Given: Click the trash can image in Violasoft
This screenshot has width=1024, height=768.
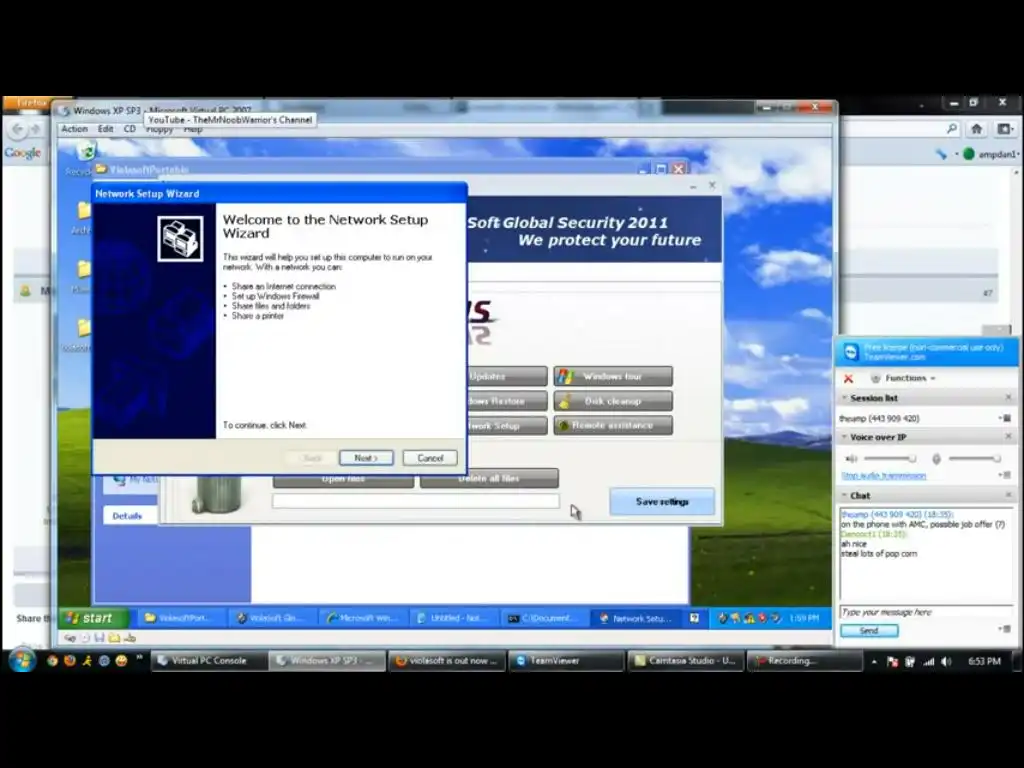Looking at the screenshot, I should (217, 494).
